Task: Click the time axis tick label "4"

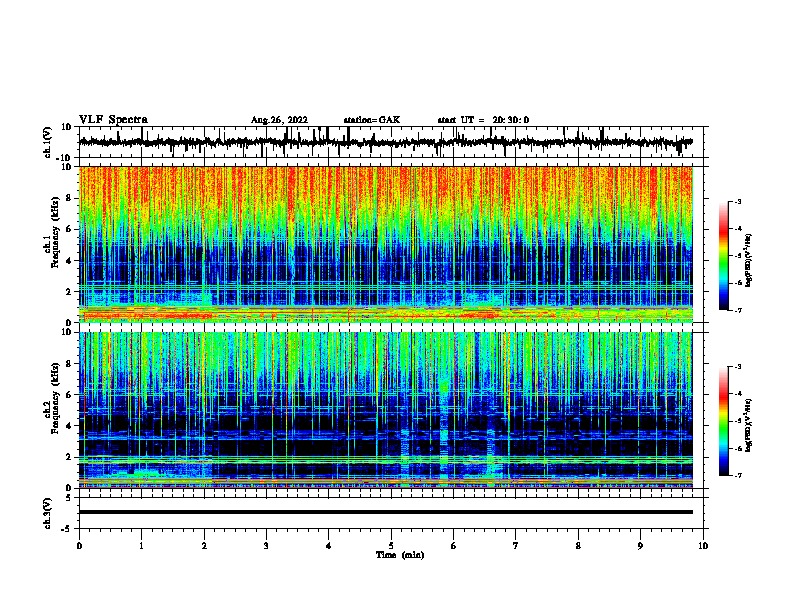Action: click(x=329, y=546)
